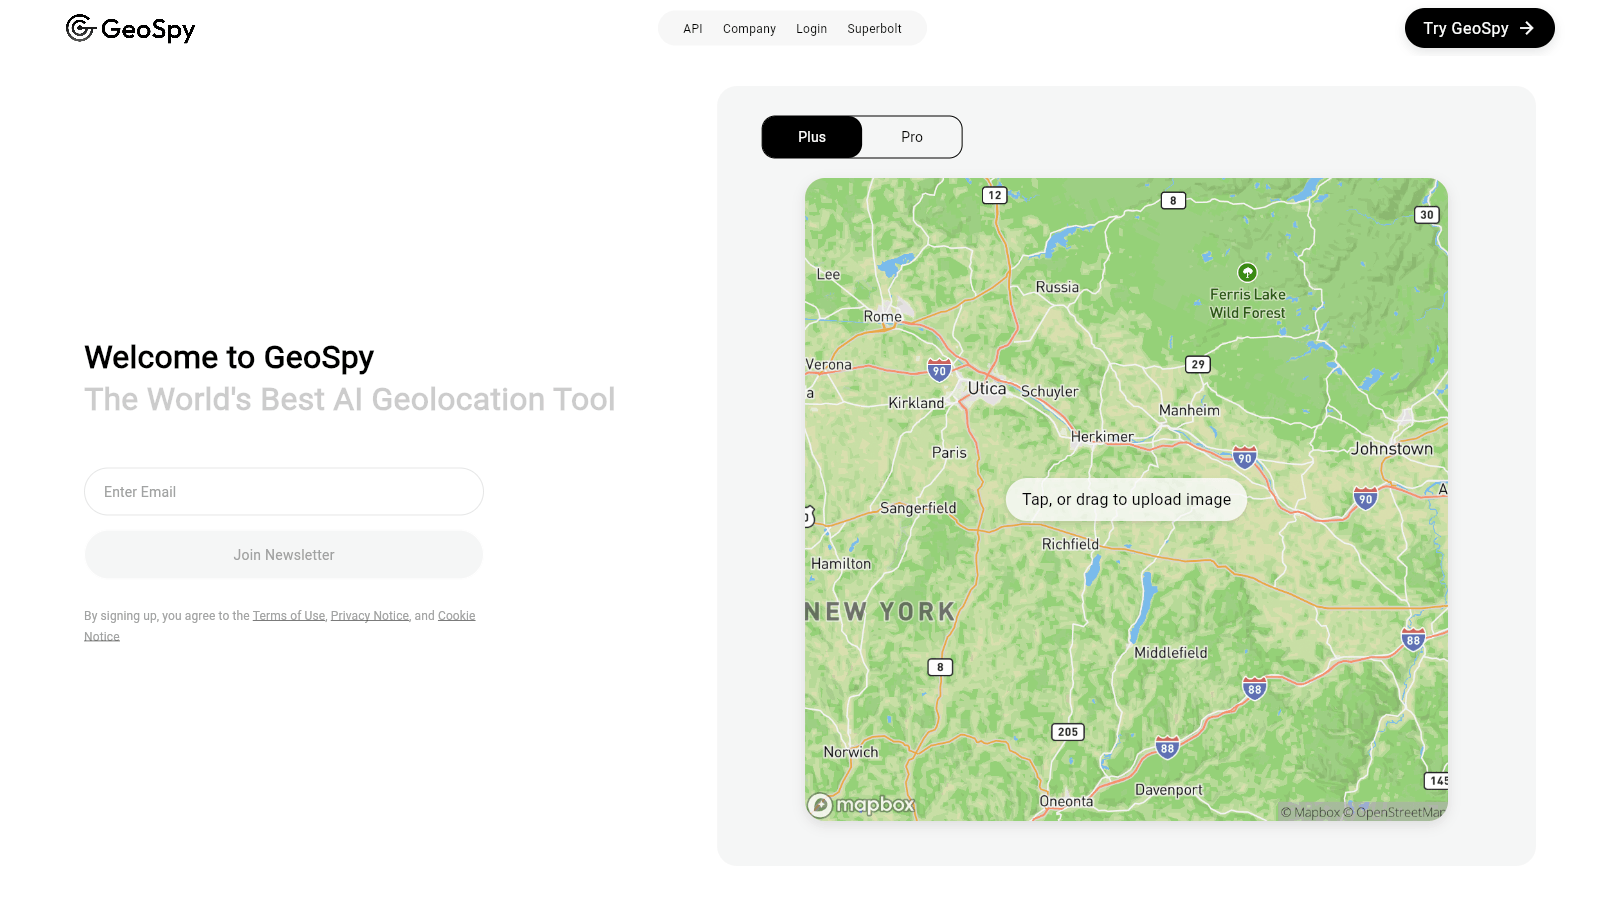Click the Davenport label on map
Viewport: 1600px width, 900px height.
1169,790
